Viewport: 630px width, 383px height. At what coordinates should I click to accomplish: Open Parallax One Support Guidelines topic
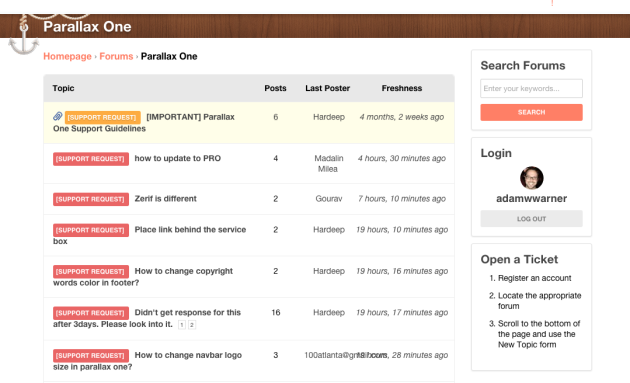(x=190, y=117)
